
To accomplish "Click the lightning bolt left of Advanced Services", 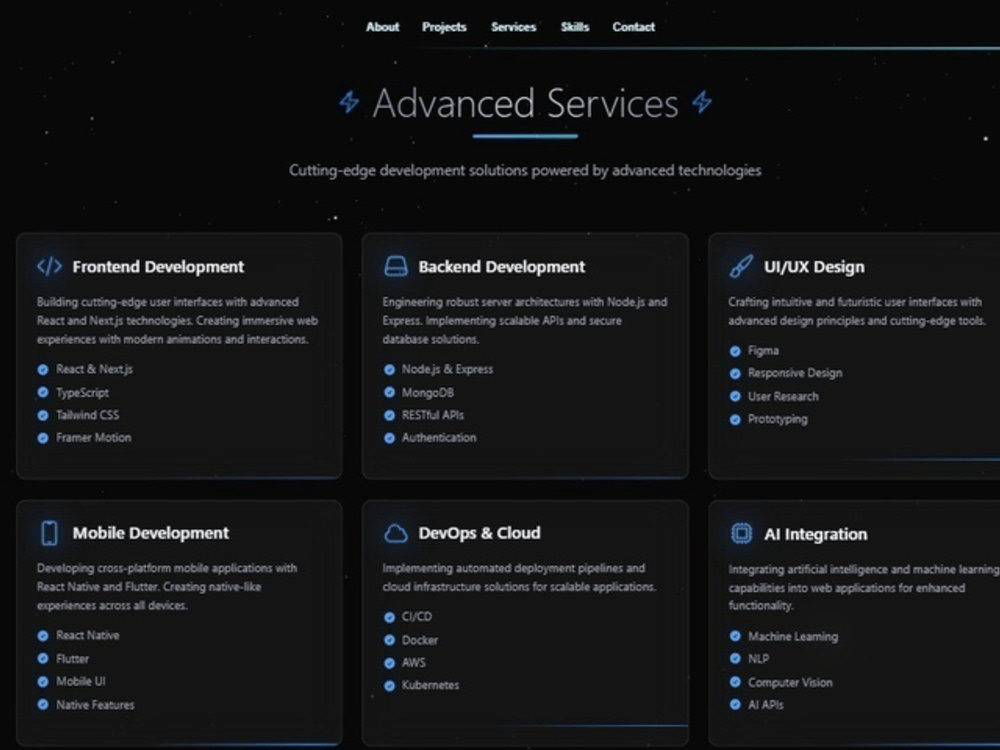I will (349, 102).
